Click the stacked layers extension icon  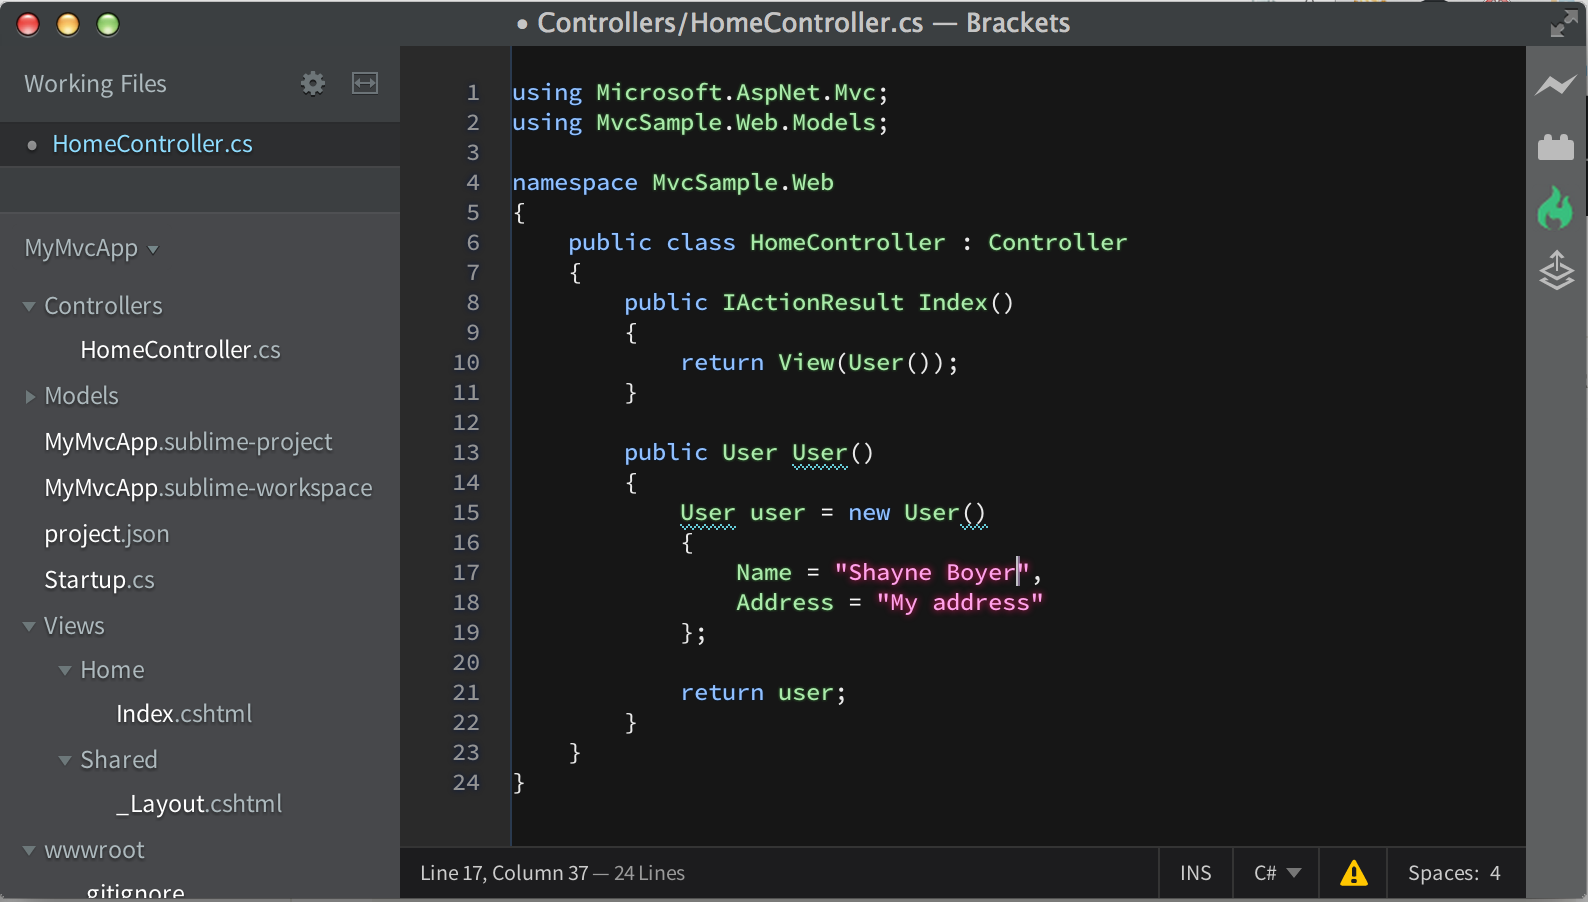point(1556,270)
